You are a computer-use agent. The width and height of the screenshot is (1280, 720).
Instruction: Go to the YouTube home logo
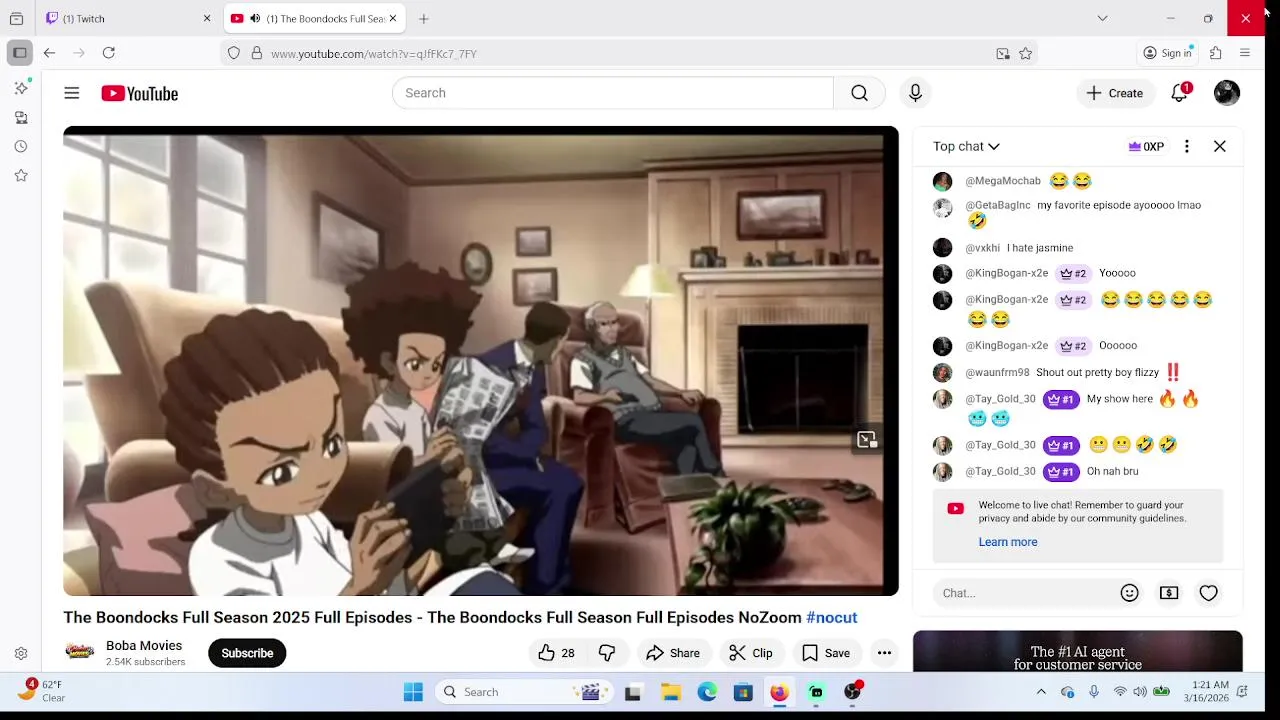(x=139, y=93)
